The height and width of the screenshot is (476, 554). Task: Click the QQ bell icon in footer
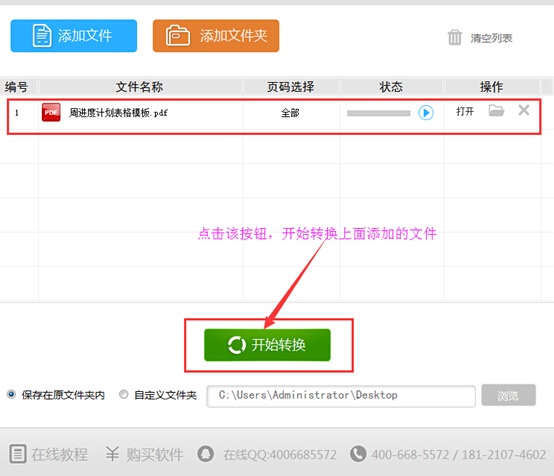point(206,454)
